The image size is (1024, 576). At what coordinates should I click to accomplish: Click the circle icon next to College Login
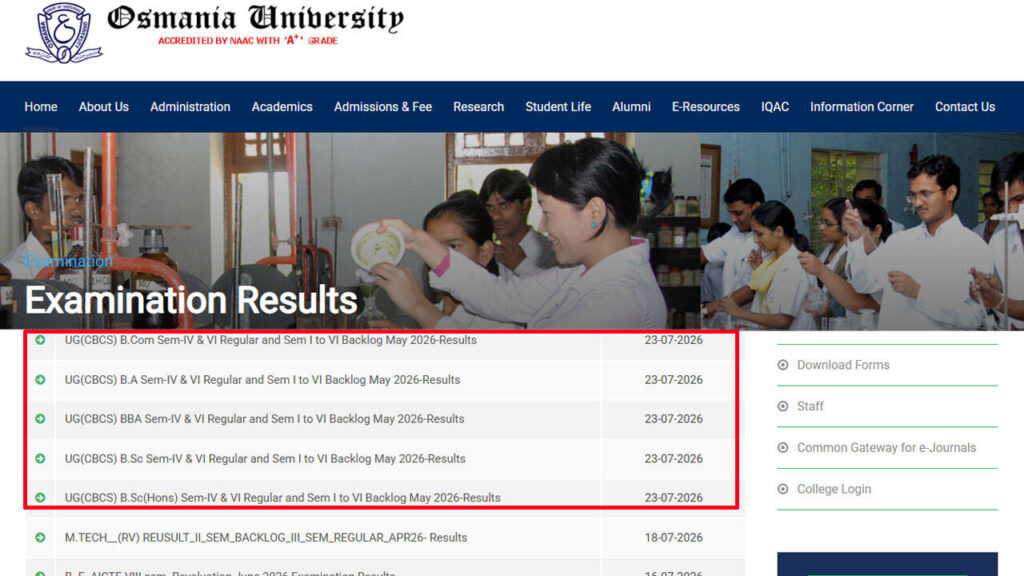[783, 489]
